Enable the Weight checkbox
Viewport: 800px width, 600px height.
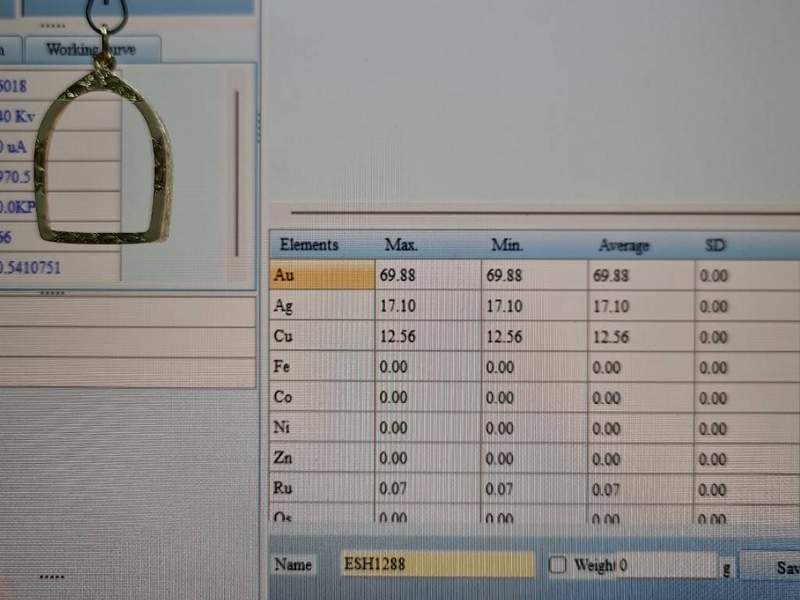[x=558, y=565]
